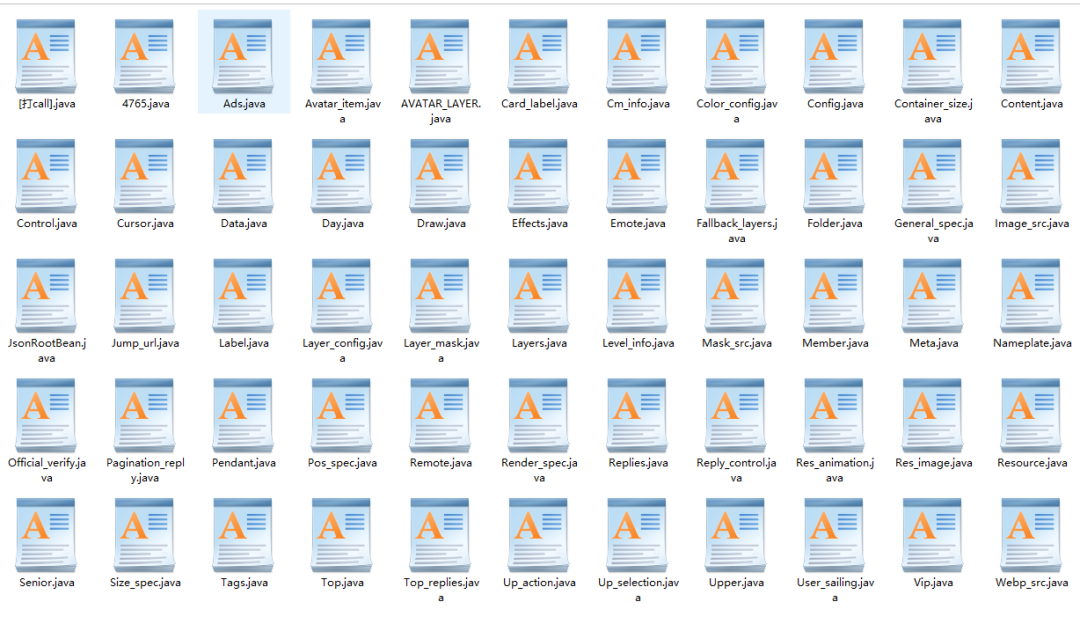
Task: Open the Avatar_item.java file icon
Action: (342, 57)
